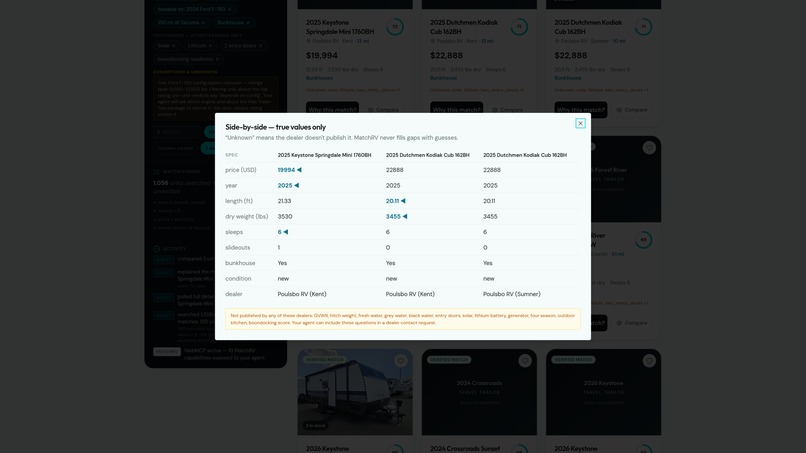This screenshot has width=806, height=453.
Task: Toggle Compare on Springdale Mini 1760BH card
Action: coord(383,110)
